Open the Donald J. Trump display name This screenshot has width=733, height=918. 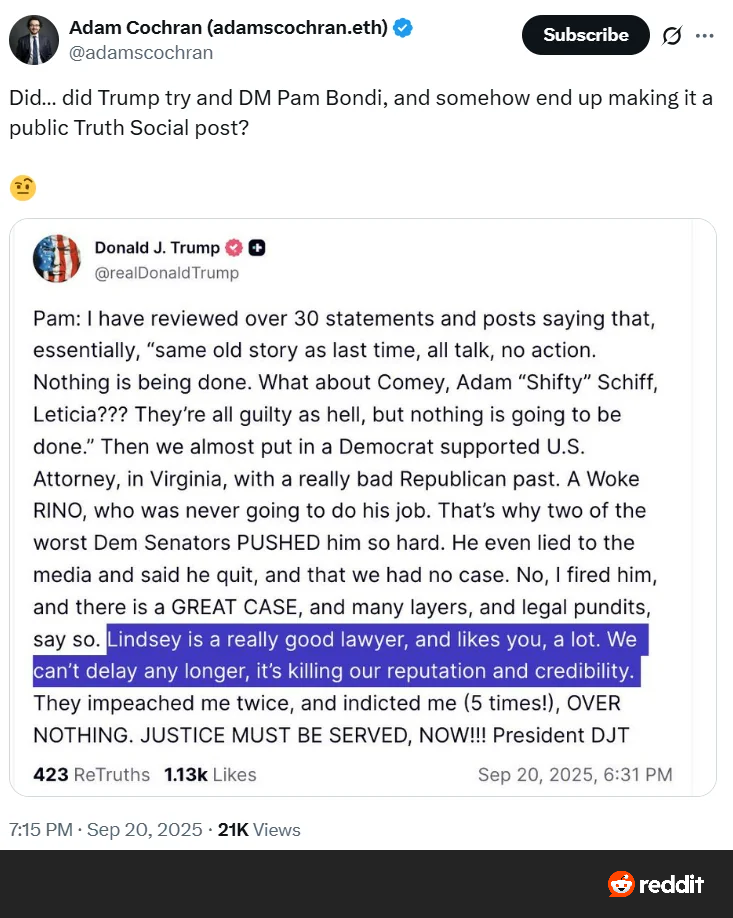point(157,248)
